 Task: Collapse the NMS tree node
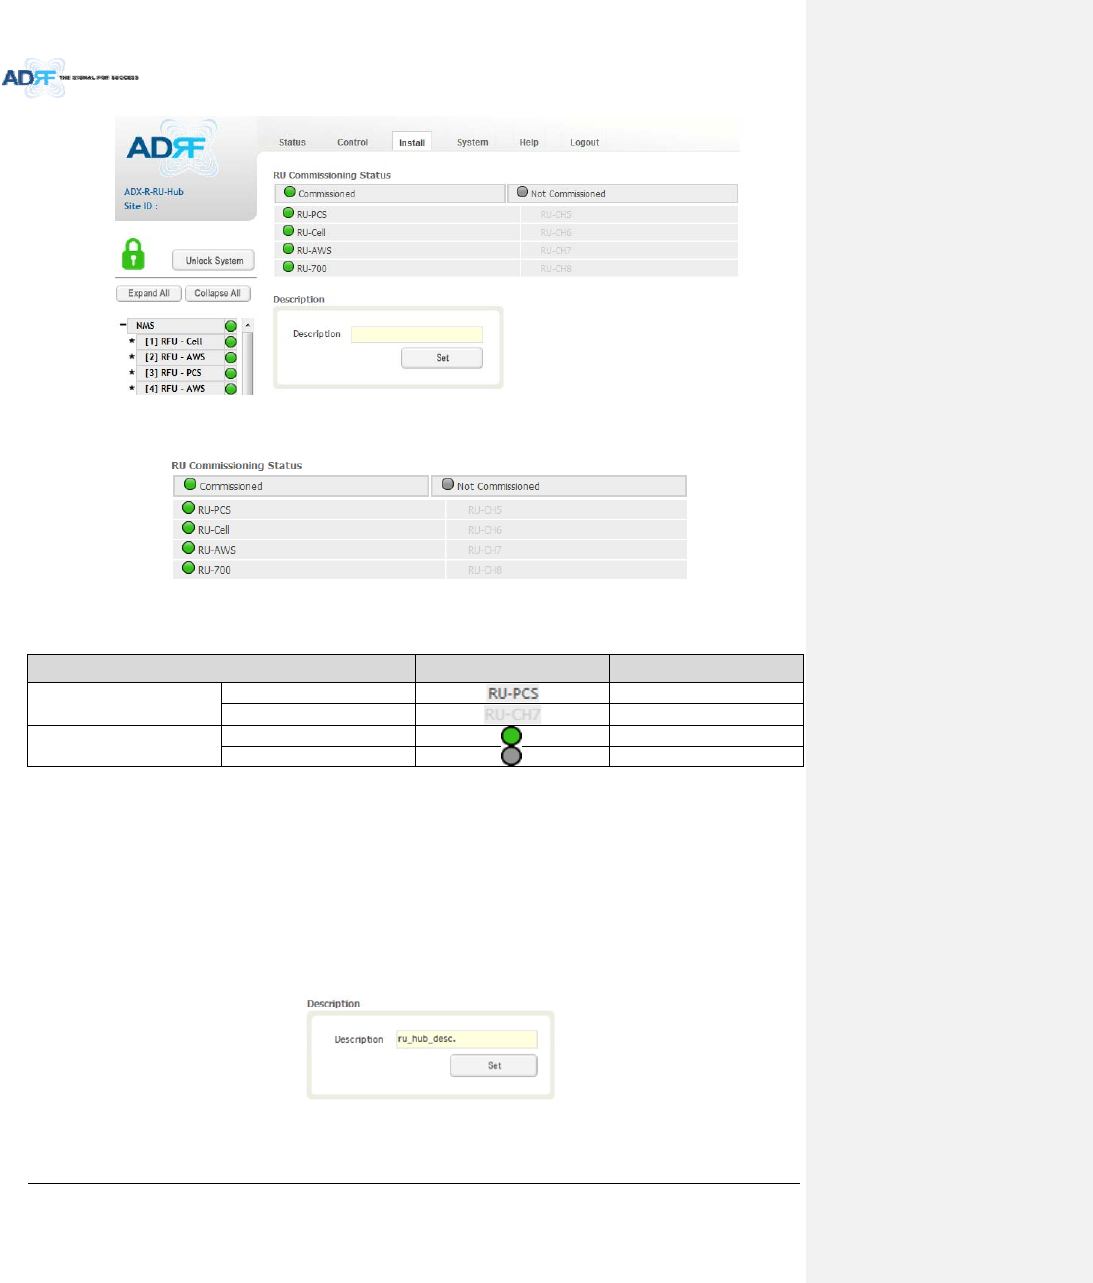tap(123, 325)
